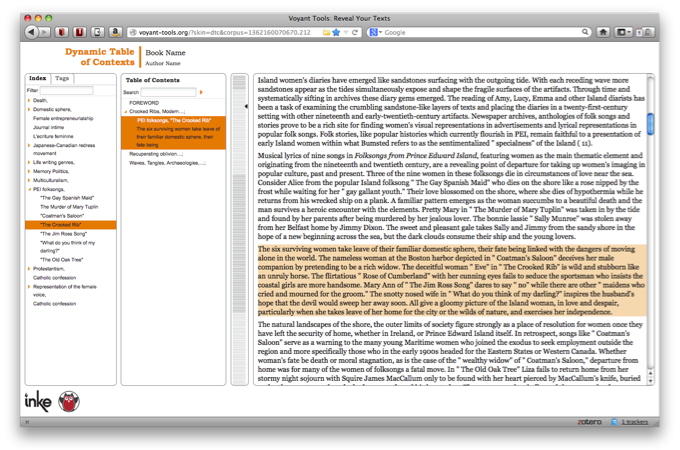Click the Book Name title
The height and width of the screenshot is (450, 680).
(x=165, y=53)
